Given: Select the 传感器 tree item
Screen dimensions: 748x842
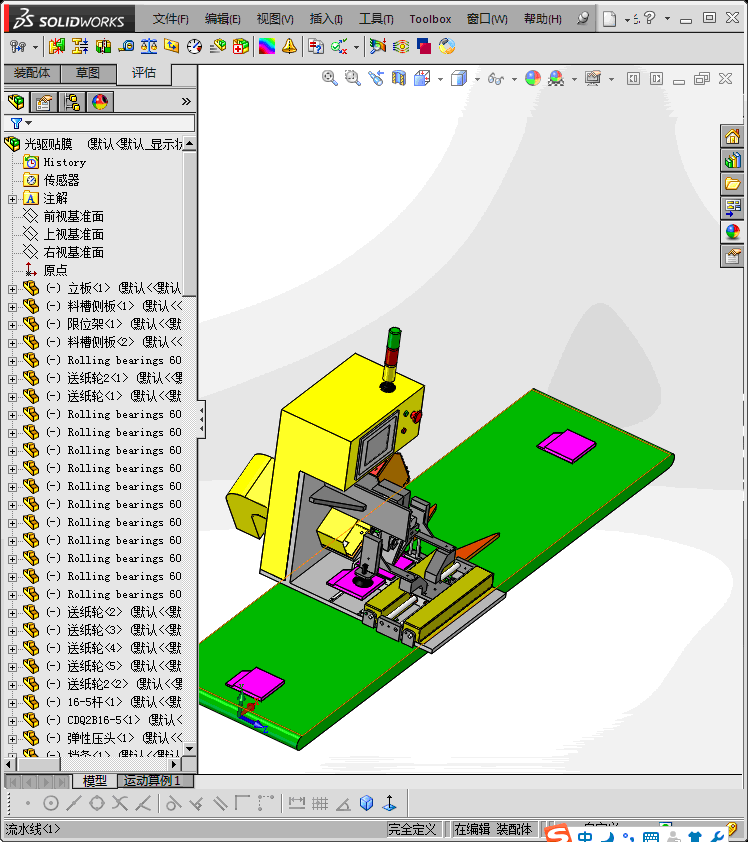Looking at the screenshot, I should pos(61,180).
